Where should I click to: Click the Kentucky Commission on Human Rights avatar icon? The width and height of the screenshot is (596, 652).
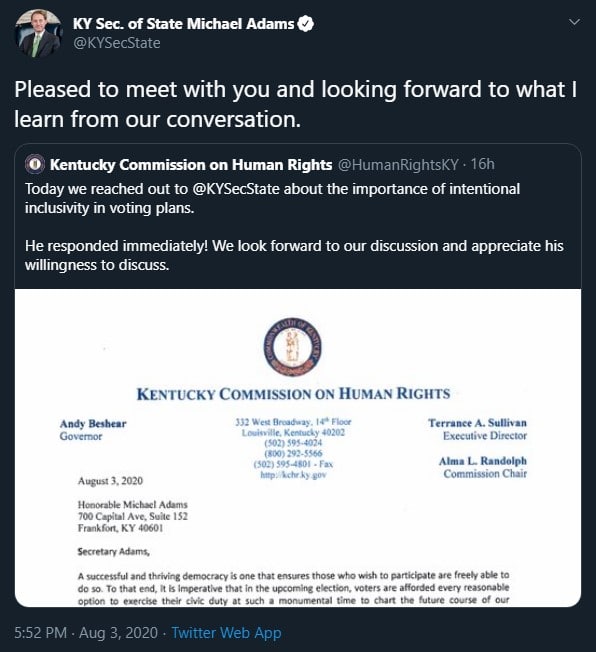click(x=35, y=165)
